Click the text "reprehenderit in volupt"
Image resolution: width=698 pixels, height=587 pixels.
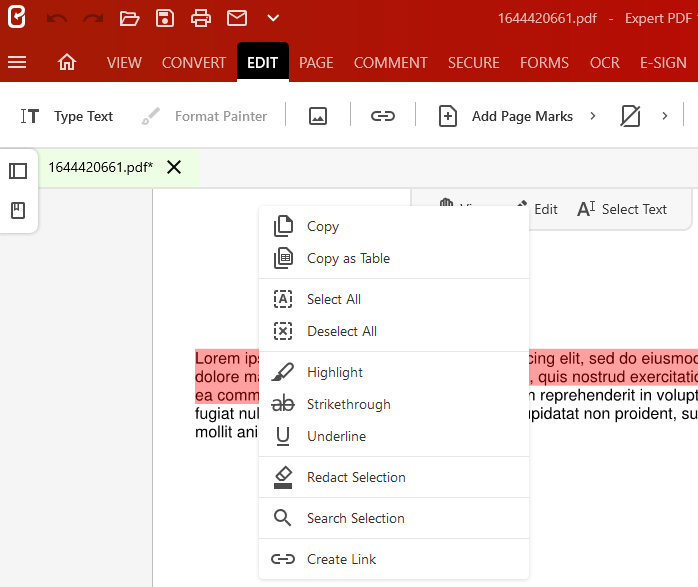coord(619,395)
